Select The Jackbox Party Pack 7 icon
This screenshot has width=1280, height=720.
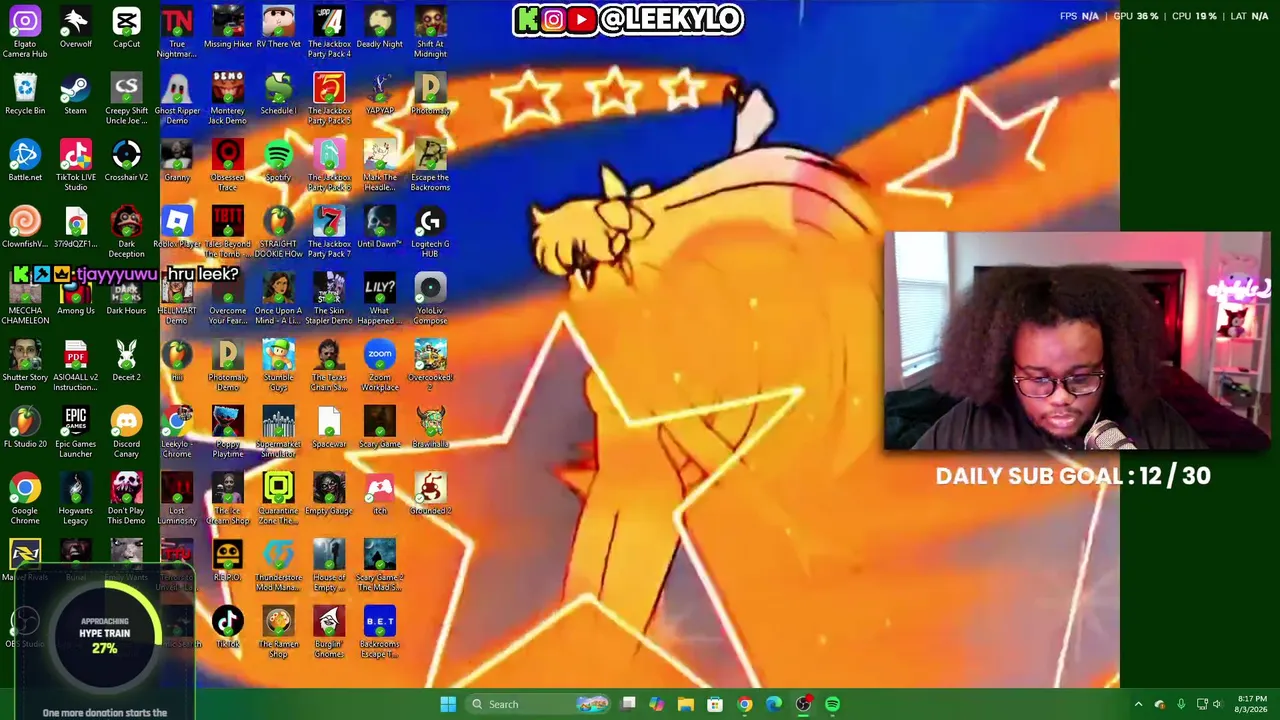(329, 232)
